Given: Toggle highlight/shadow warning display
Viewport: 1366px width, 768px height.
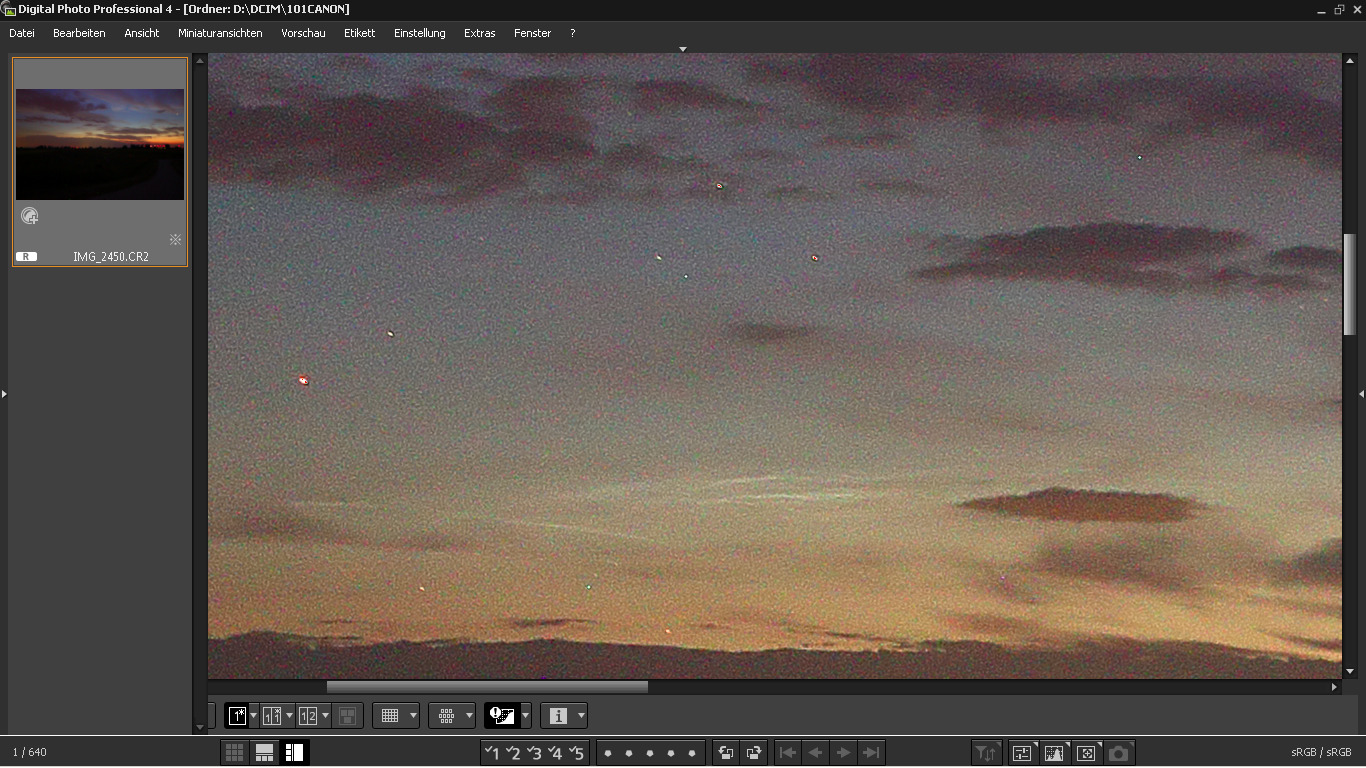Looking at the screenshot, I should point(501,716).
